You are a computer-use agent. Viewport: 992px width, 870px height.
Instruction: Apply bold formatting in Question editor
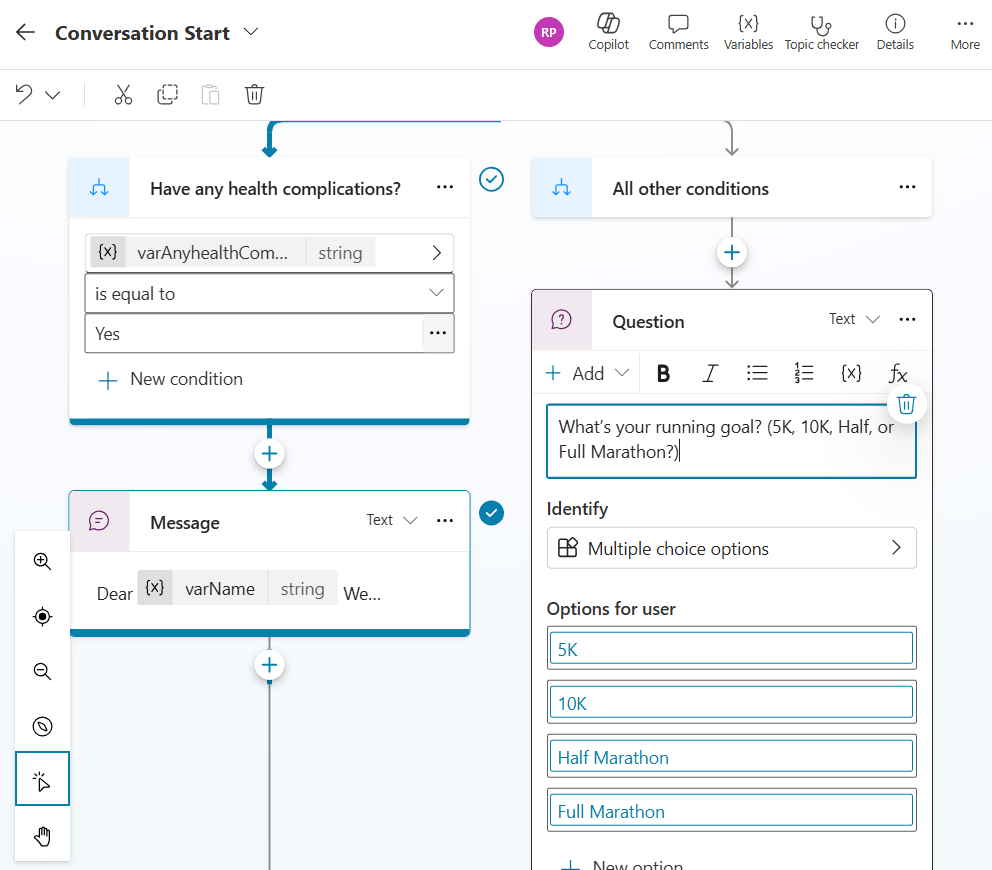662,373
